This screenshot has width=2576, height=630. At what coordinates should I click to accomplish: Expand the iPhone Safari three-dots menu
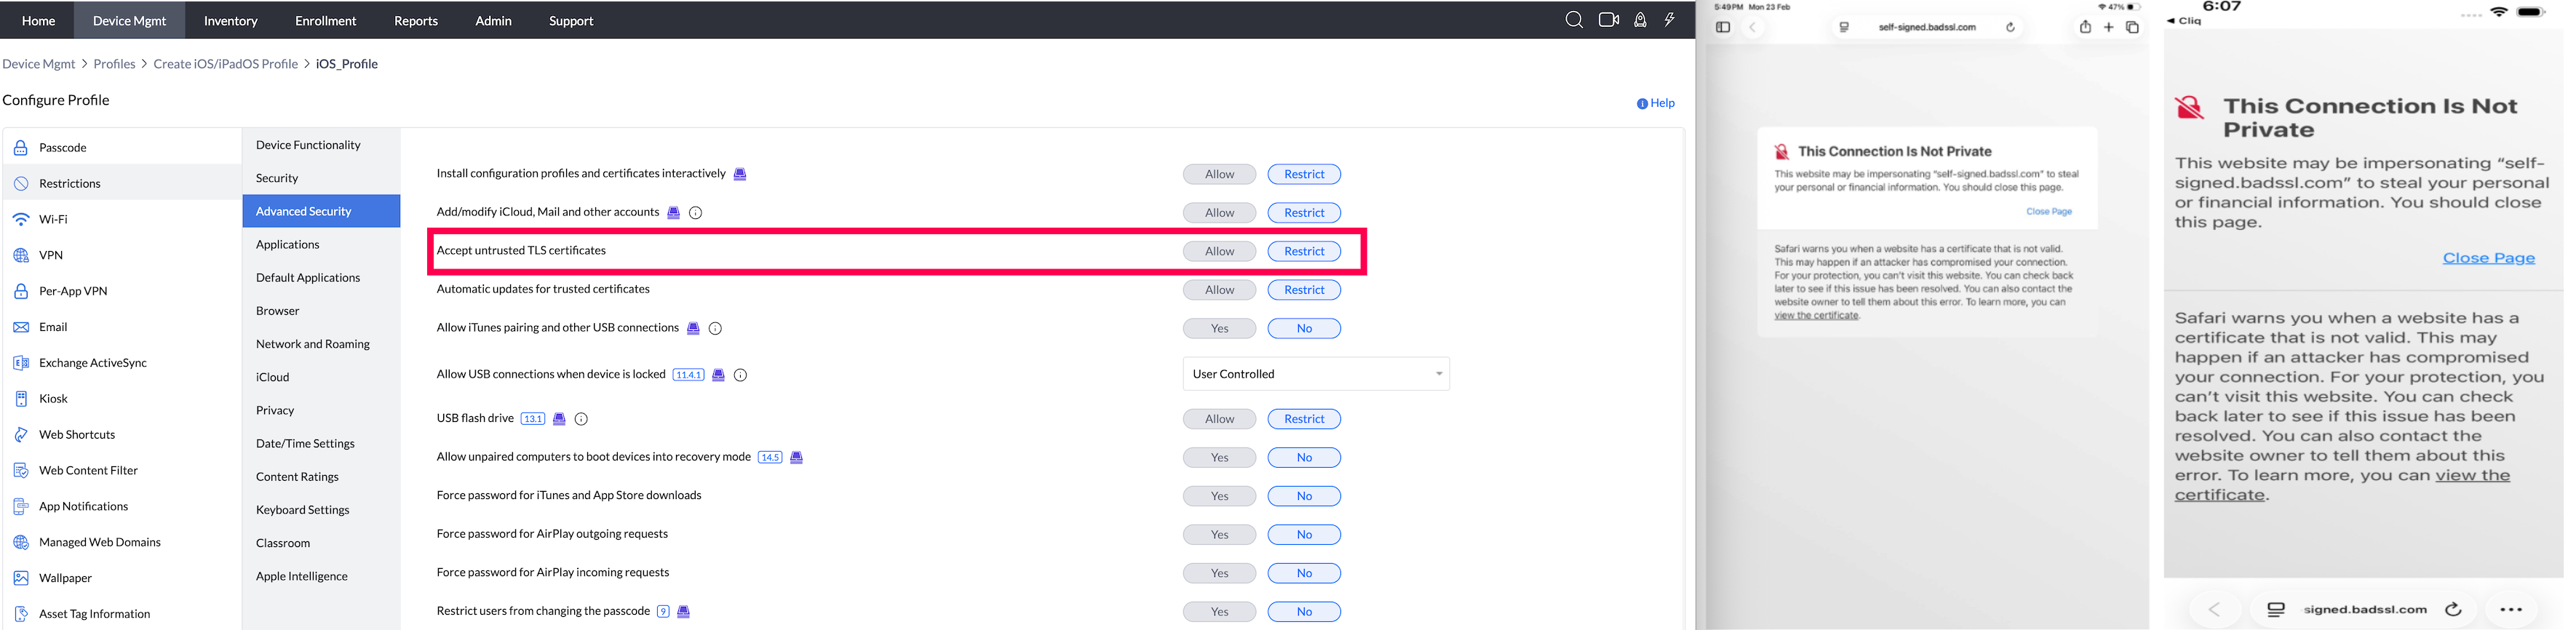pos(2510,609)
